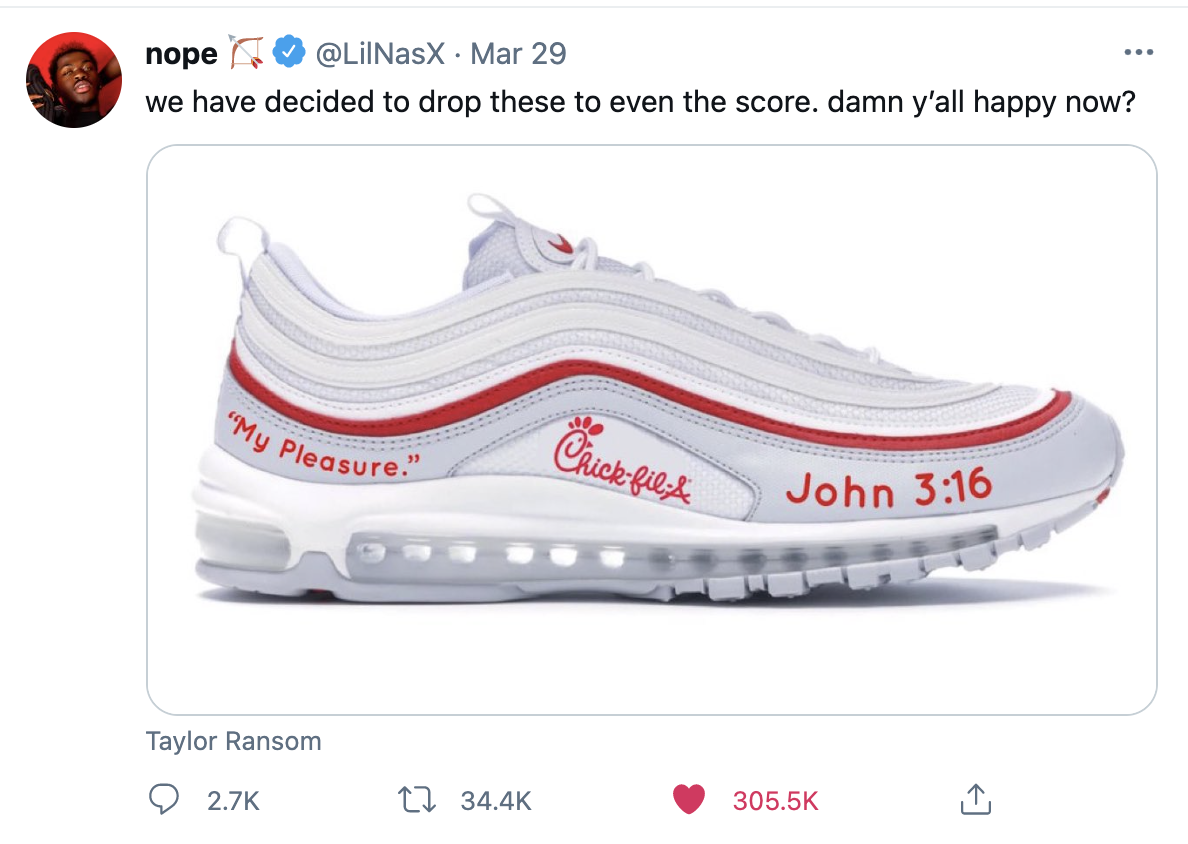Click the 305.5K likes count
Image resolution: width=1188 pixels, height=844 pixels.
775,800
